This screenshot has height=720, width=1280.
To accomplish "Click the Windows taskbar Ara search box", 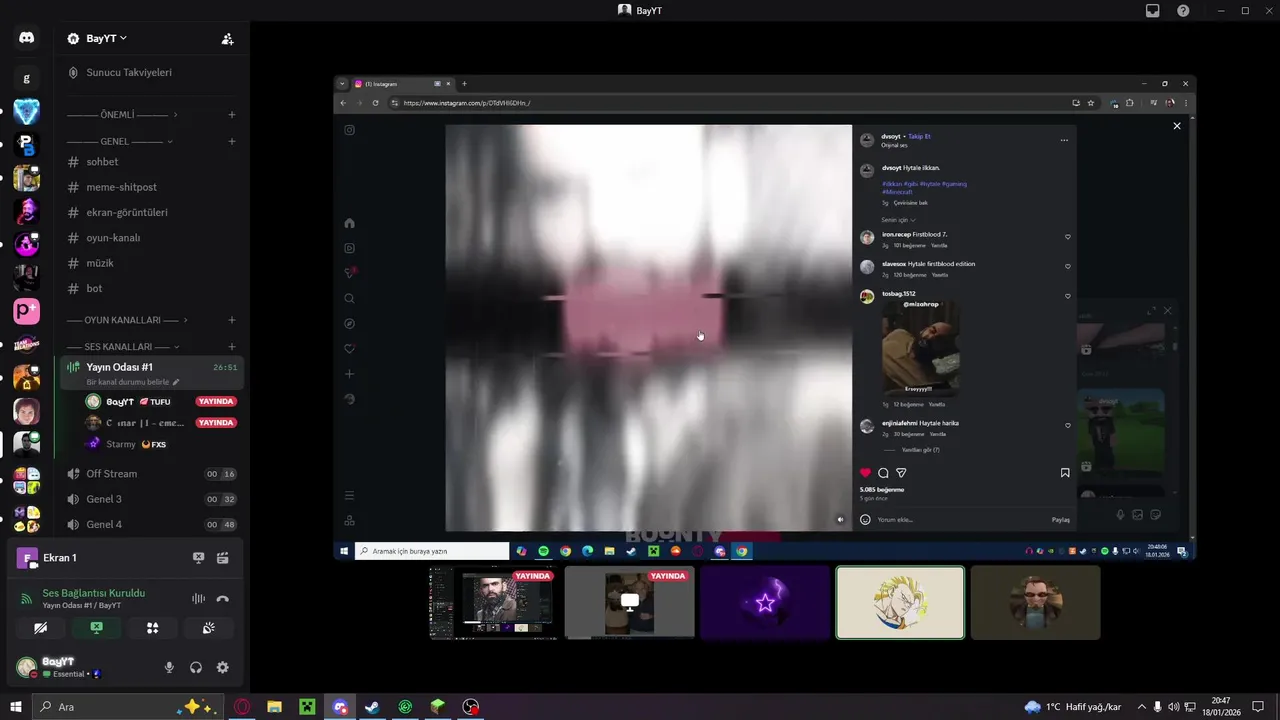I will (x=127, y=707).
